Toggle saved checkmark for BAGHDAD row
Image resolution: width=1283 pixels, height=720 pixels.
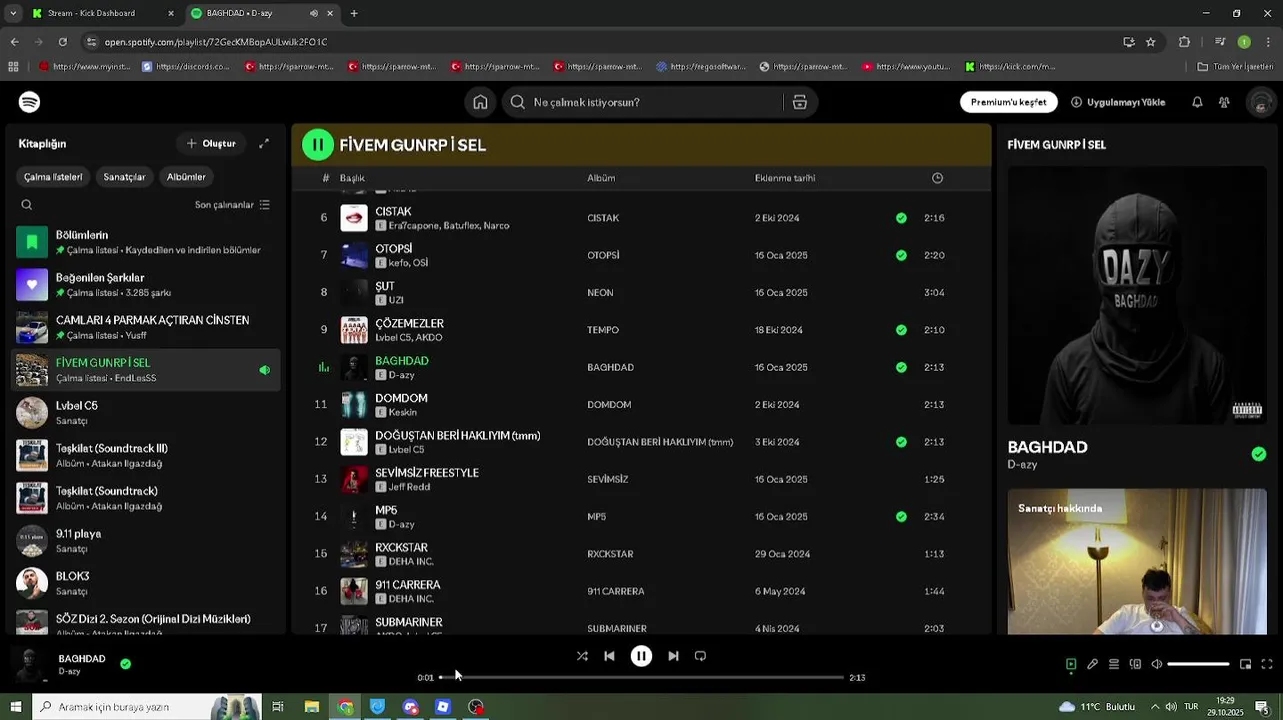click(x=901, y=367)
